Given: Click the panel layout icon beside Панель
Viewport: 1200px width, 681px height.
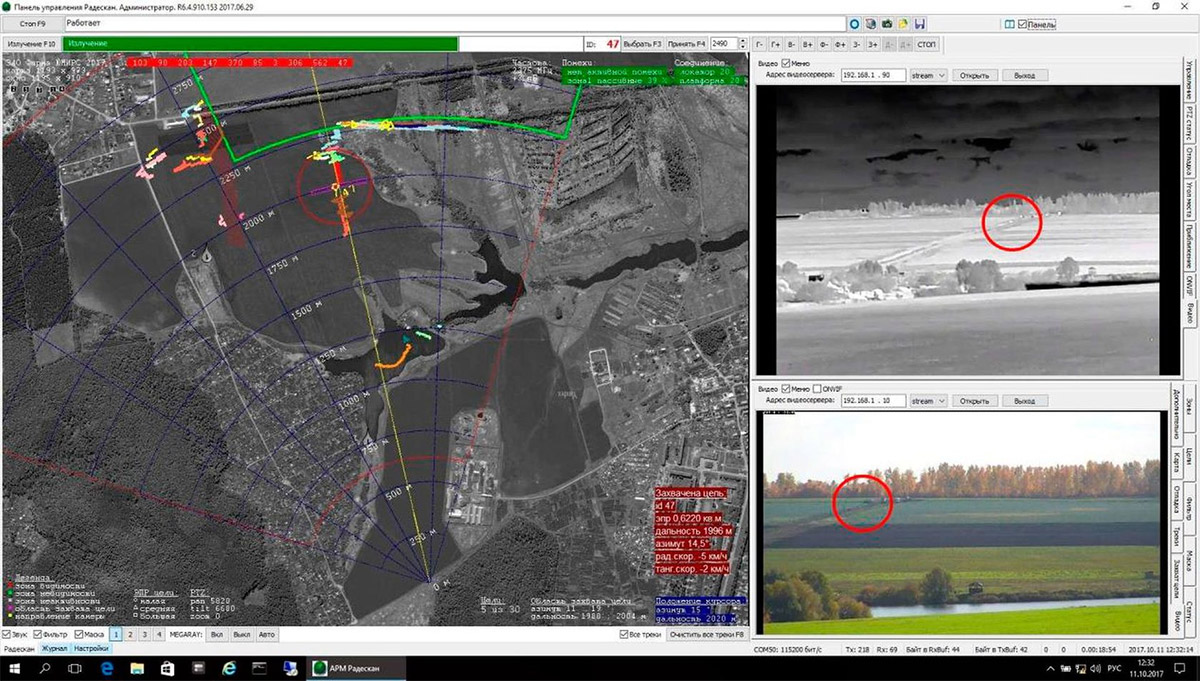Looking at the screenshot, I should point(1010,23).
